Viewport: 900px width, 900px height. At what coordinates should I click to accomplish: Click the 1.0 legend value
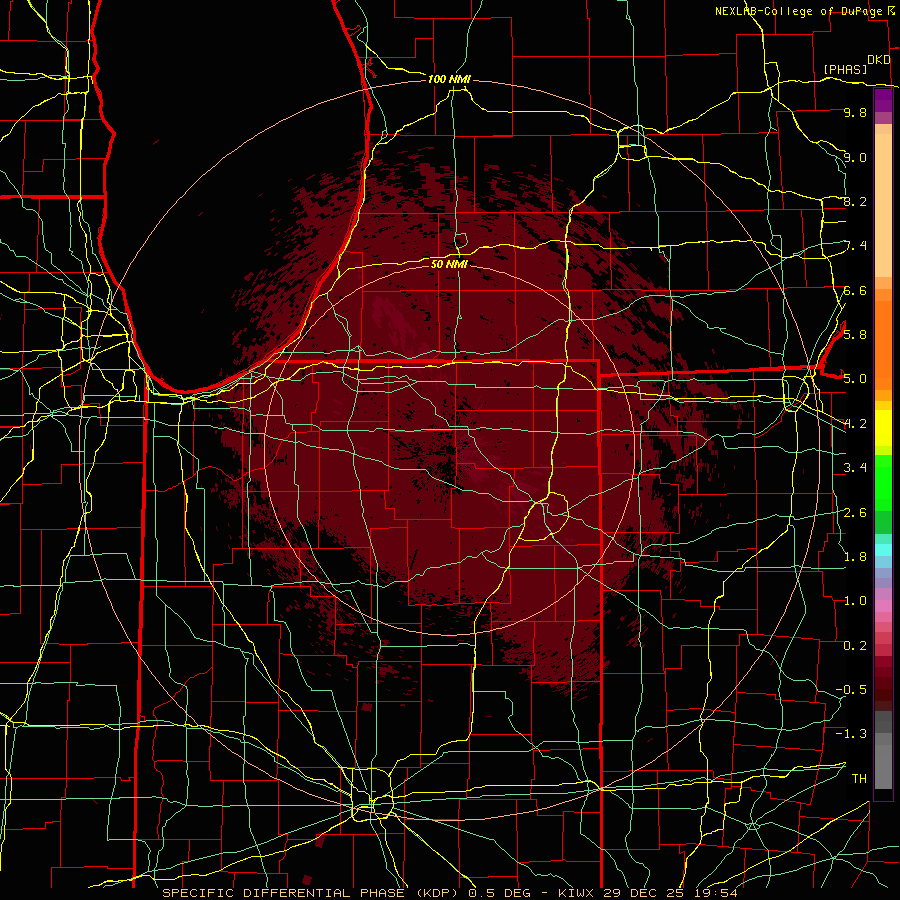coord(855,600)
